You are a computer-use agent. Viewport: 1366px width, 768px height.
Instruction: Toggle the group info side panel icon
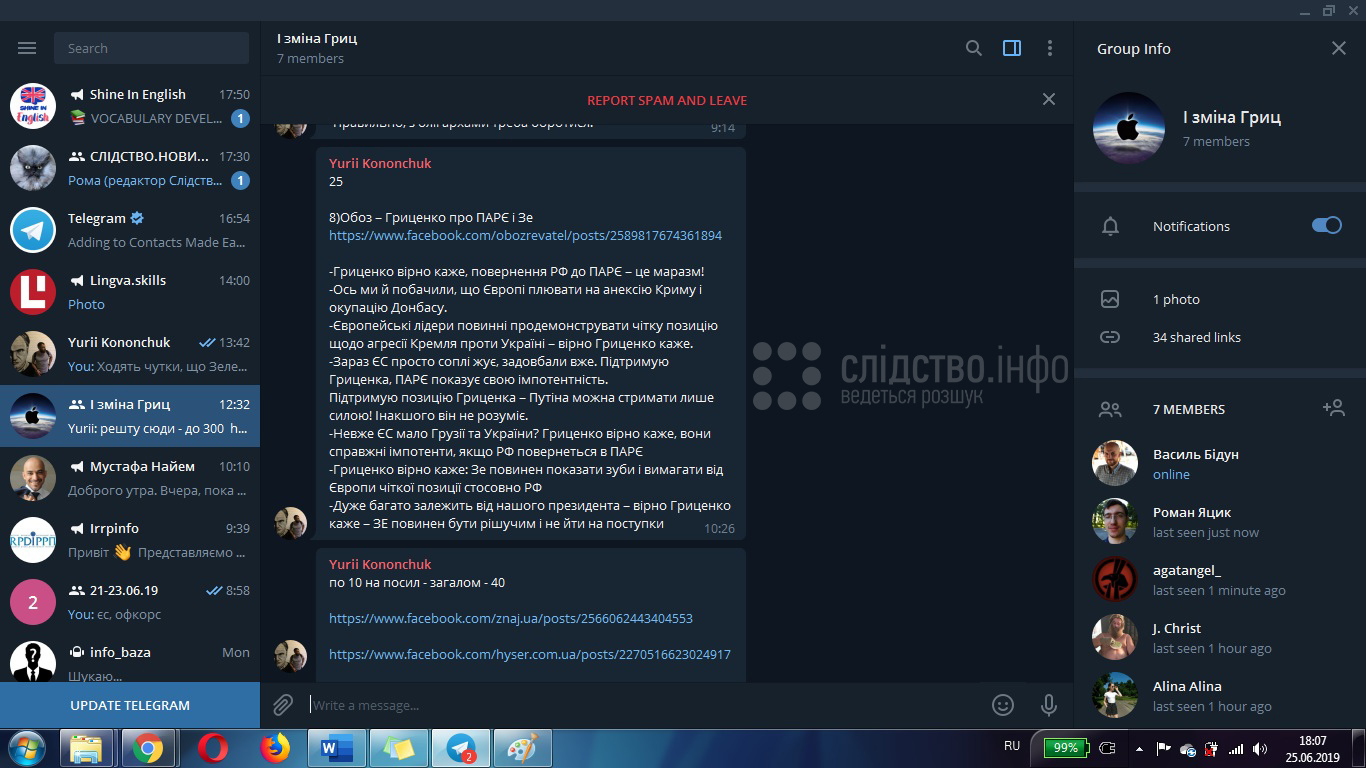pos(1012,48)
